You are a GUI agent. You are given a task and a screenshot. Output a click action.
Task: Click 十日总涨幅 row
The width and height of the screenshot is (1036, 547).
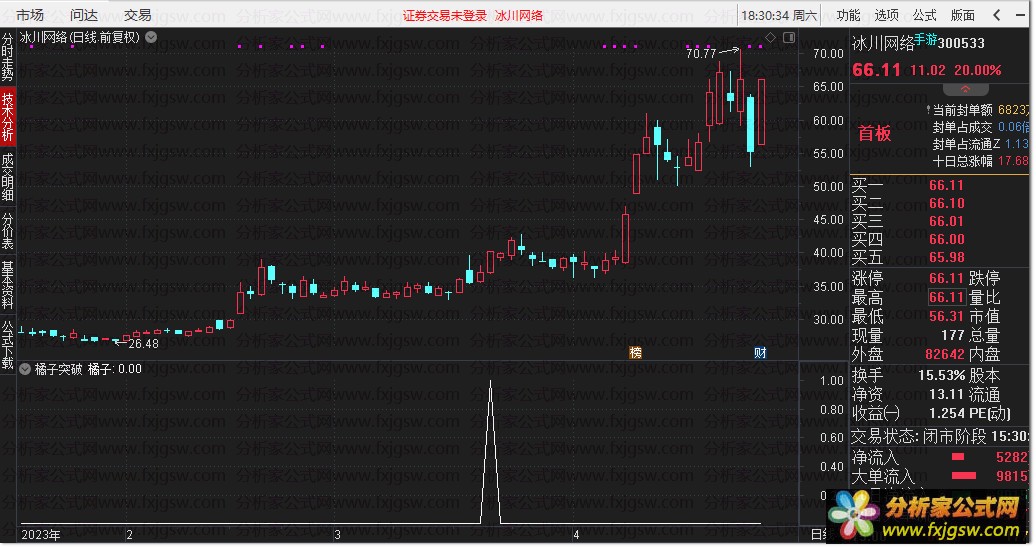pos(979,161)
